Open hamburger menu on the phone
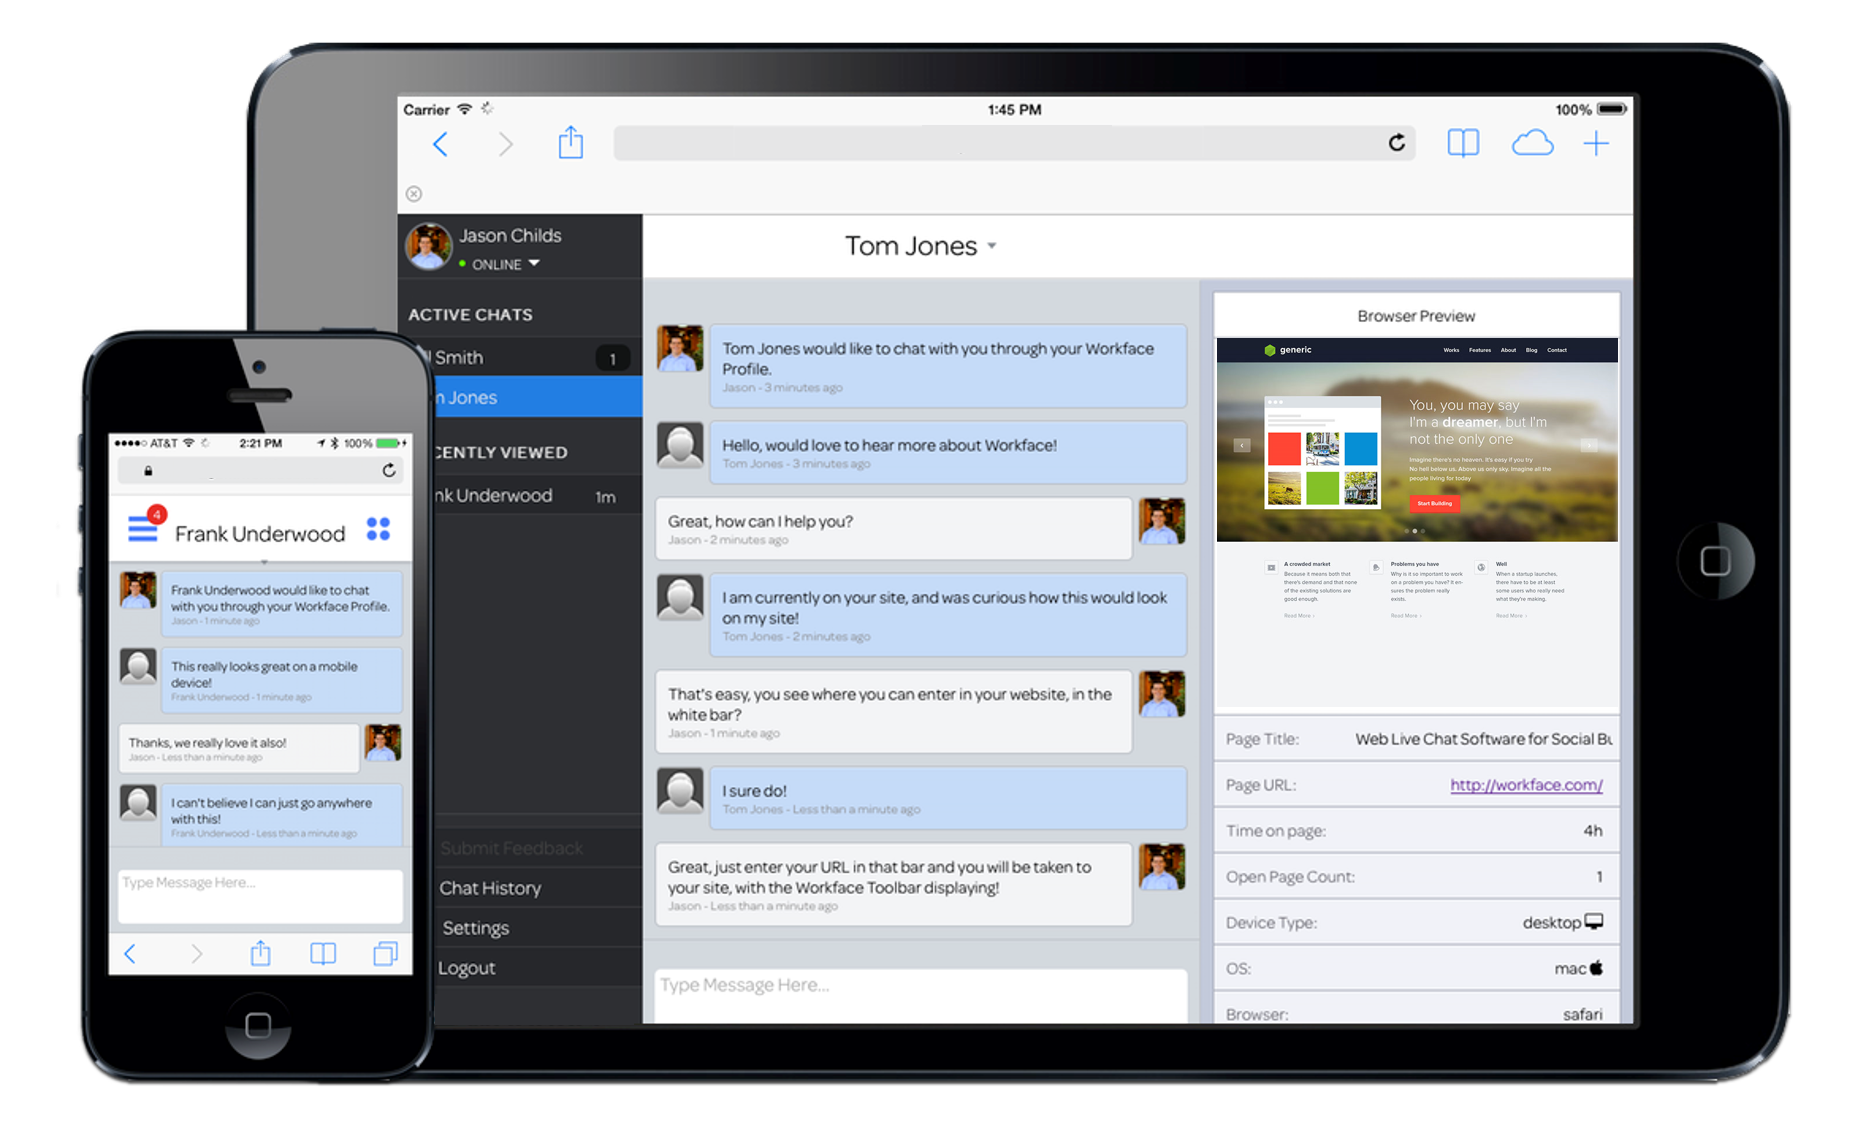The width and height of the screenshot is (1874, 1125). pos(143,529)
